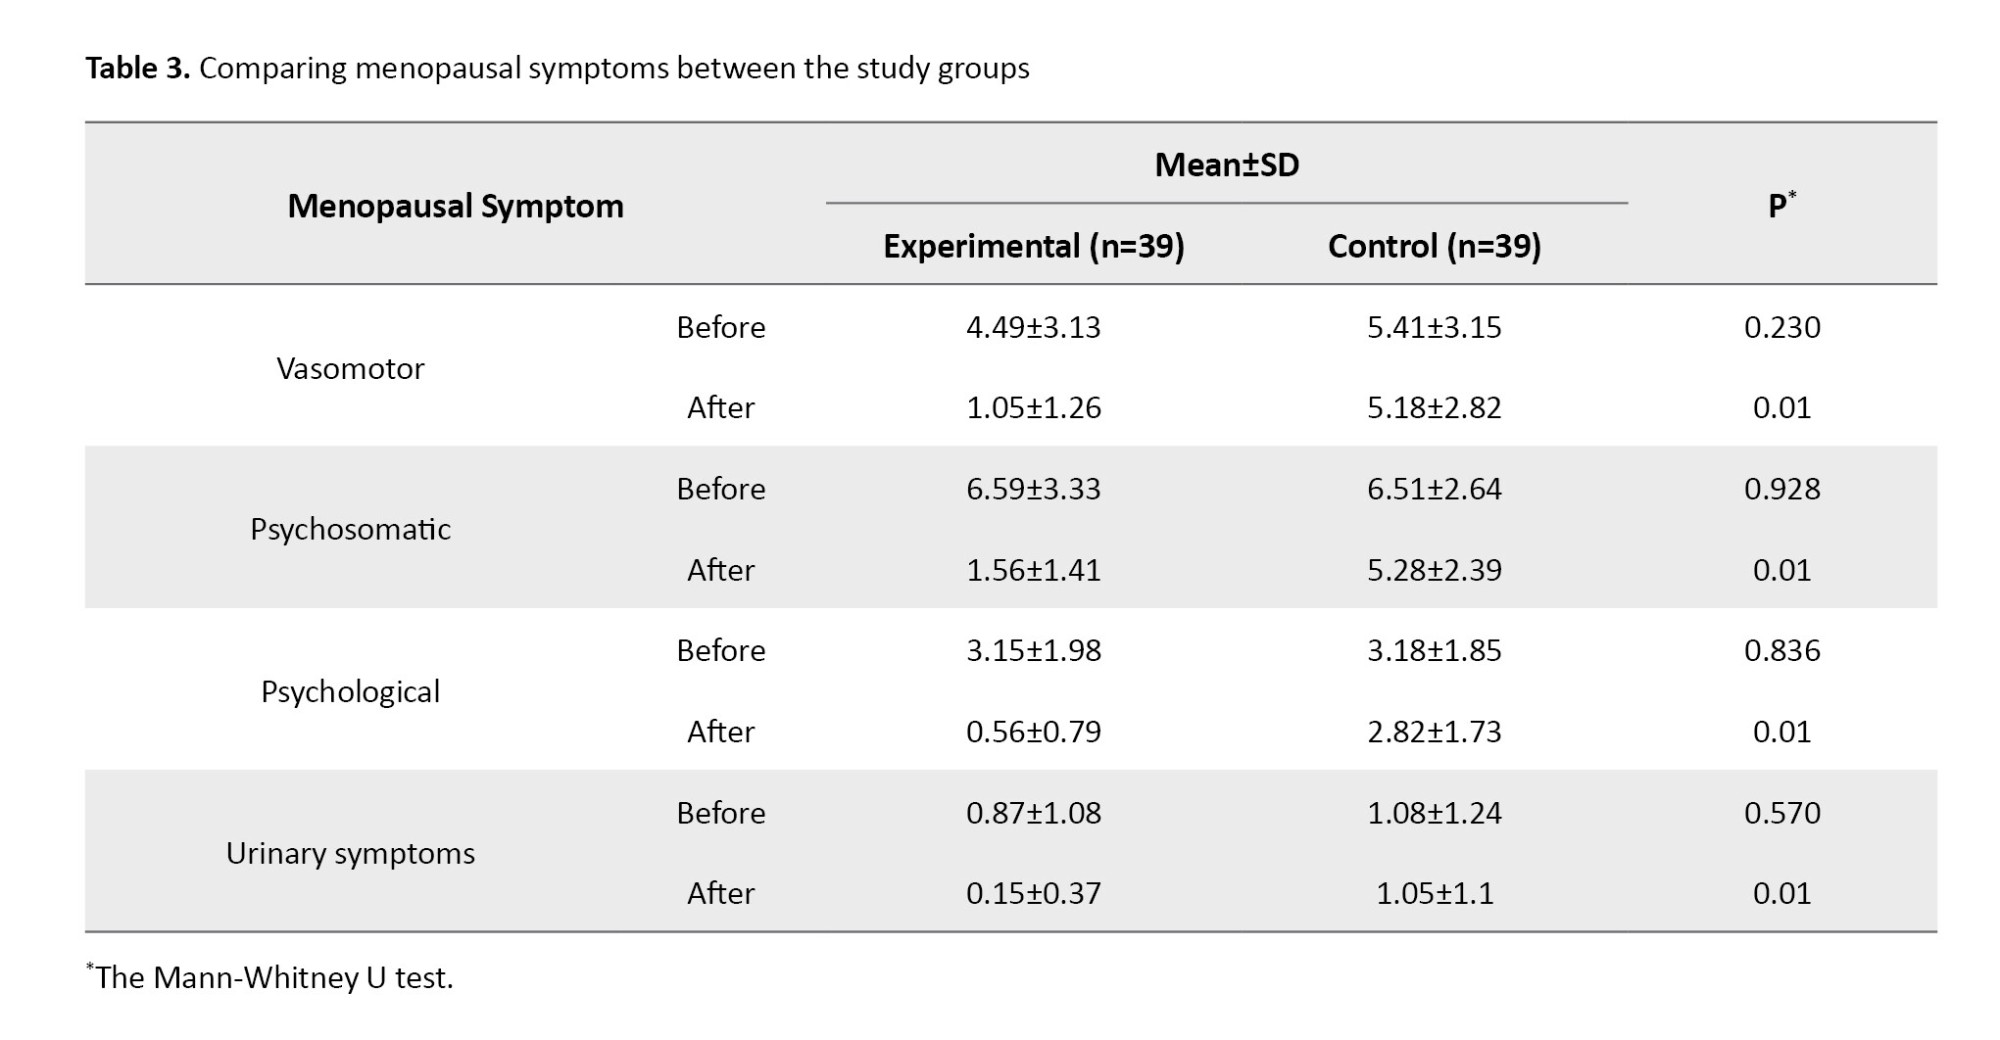Select the Psychological row label
Viewport: 2000px width, 1040px height.
click(350, 692)
